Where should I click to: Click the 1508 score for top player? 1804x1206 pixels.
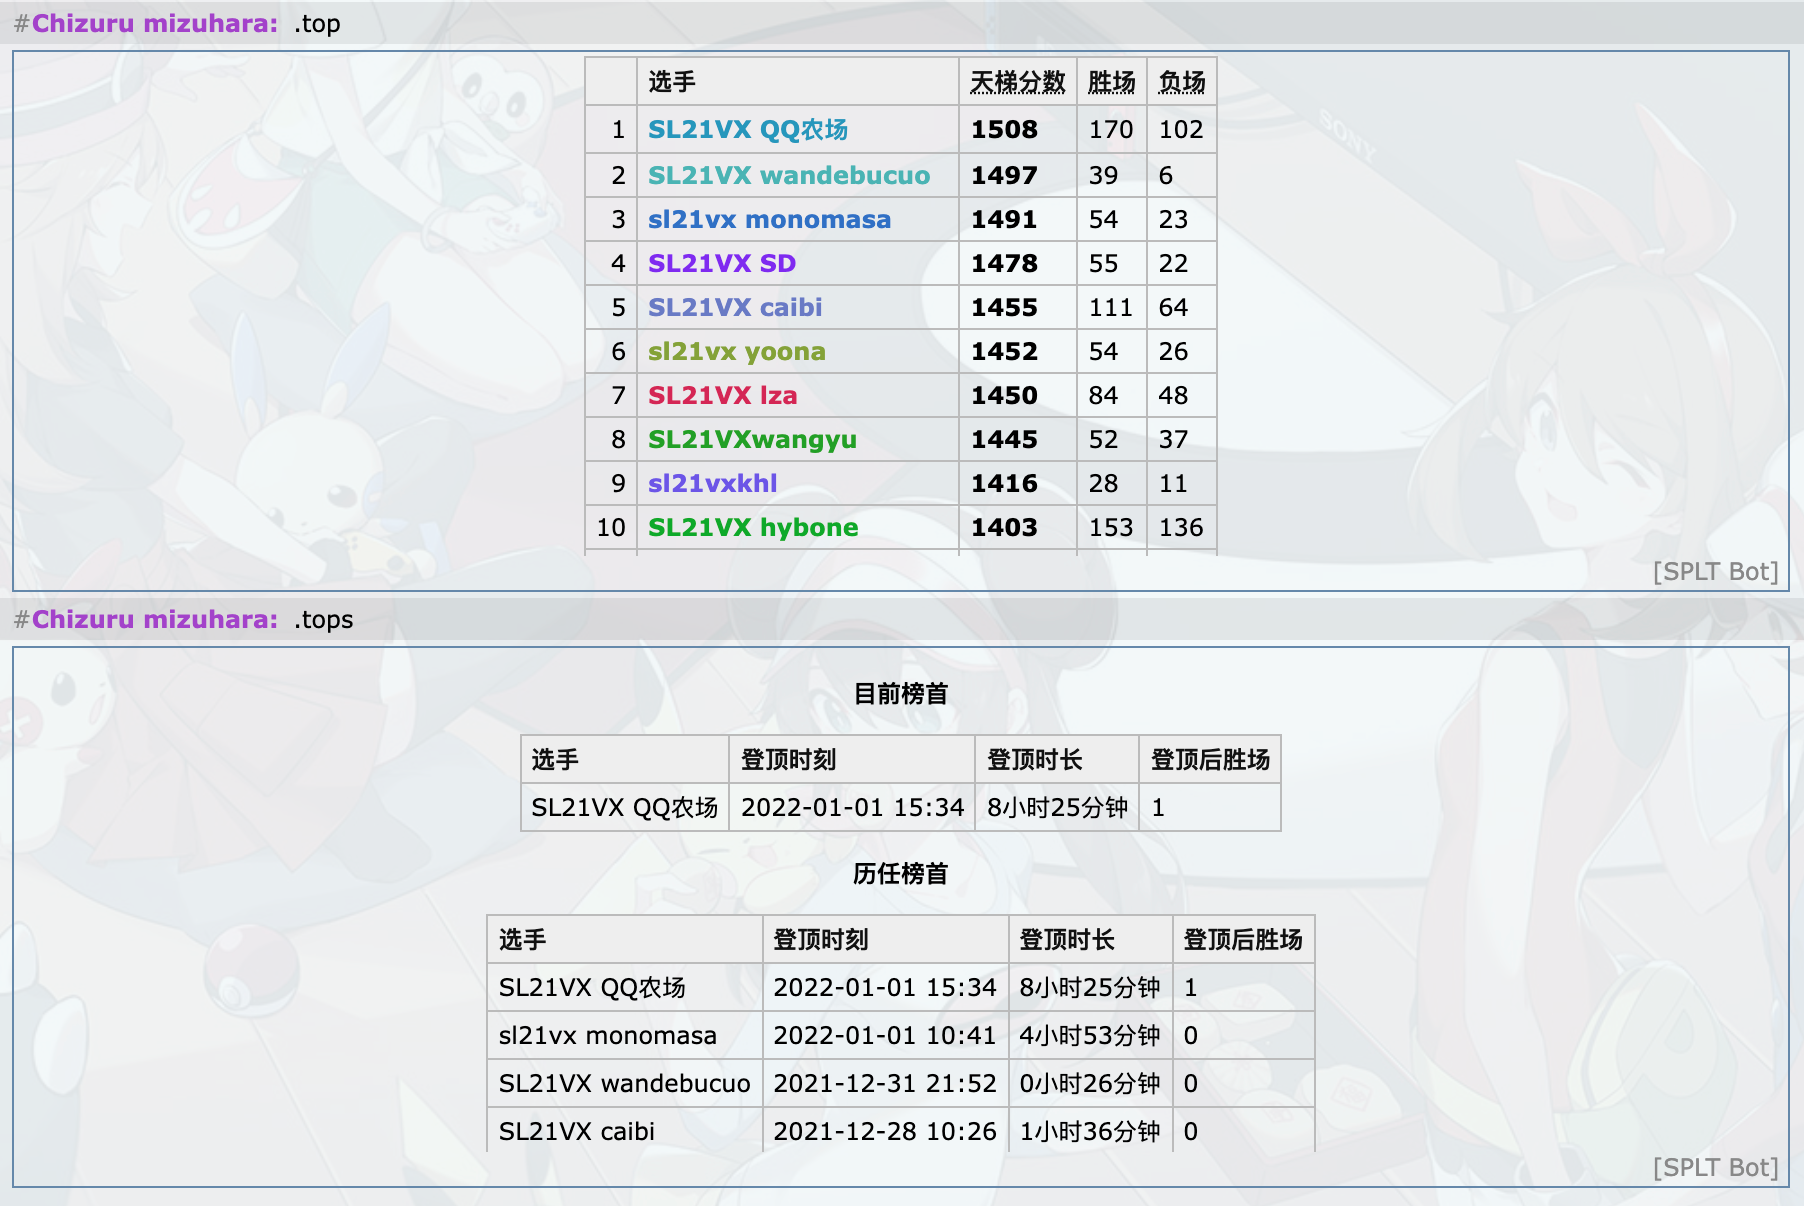coord(1004,130)
